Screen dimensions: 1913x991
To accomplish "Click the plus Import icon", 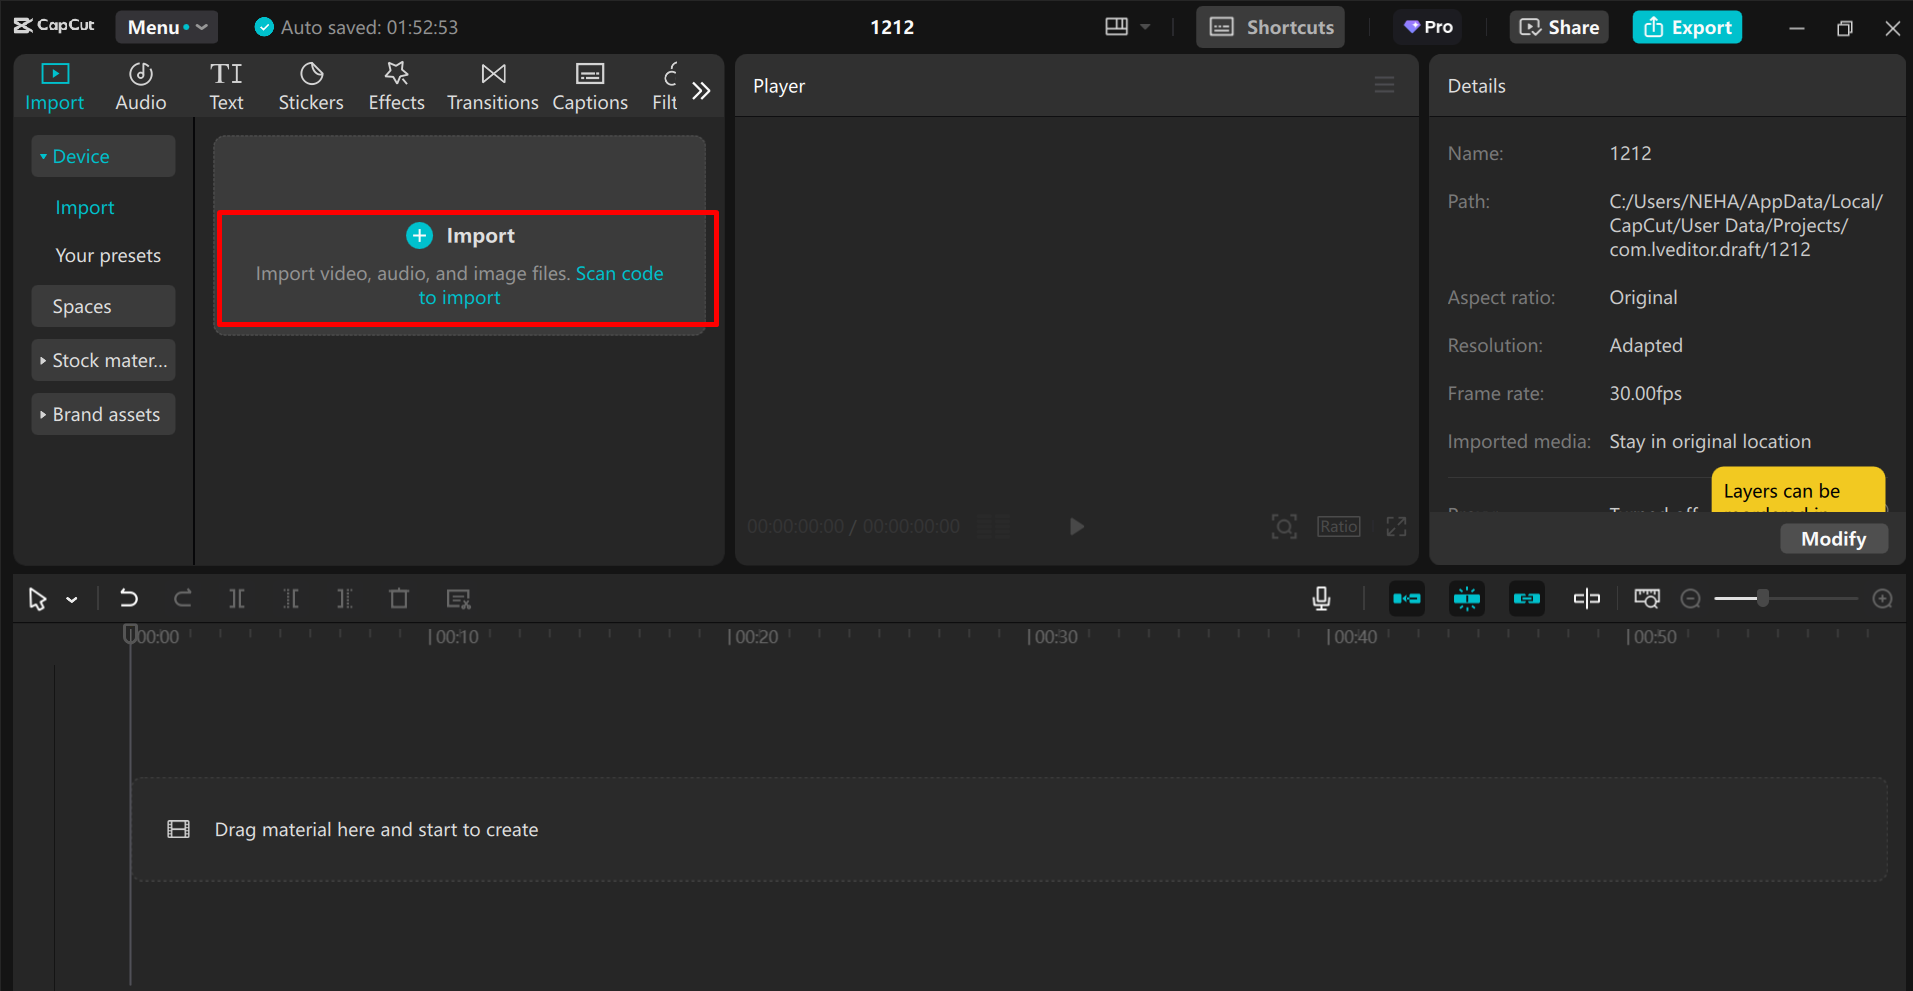I will (419, 236).
